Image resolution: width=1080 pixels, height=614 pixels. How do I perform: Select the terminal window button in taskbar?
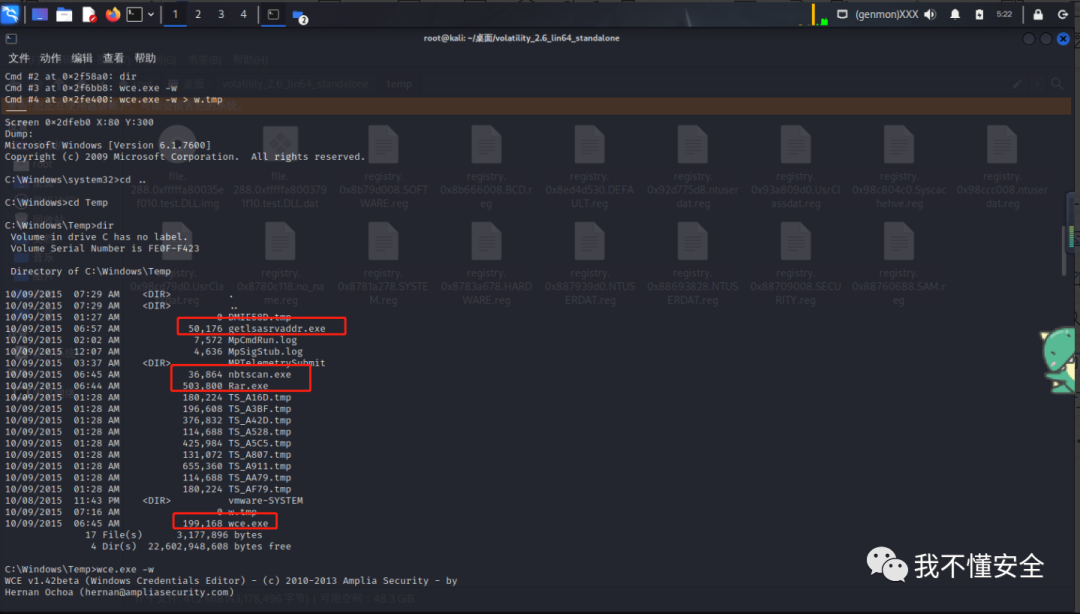click(x=273, y=14)
